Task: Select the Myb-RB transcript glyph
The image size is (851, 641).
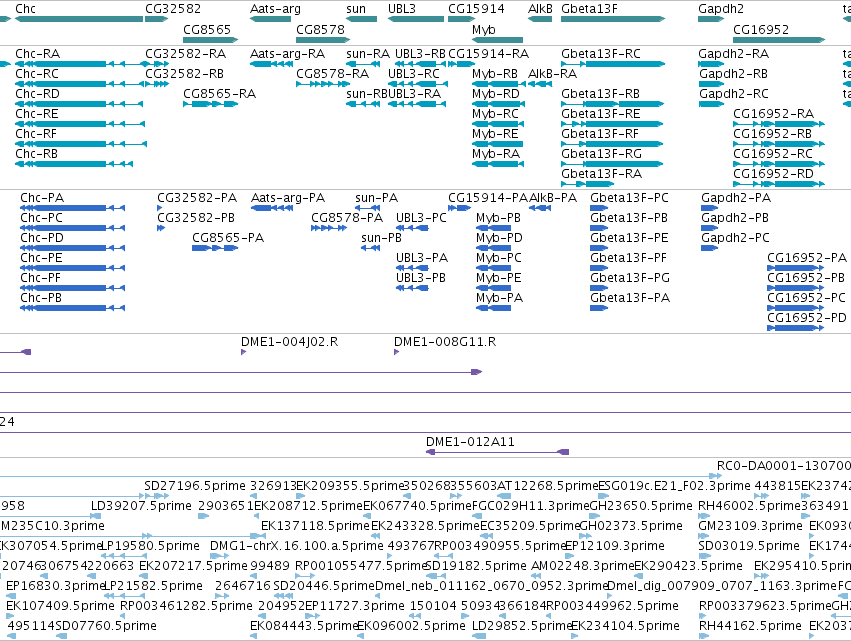Action: [499, 84]
